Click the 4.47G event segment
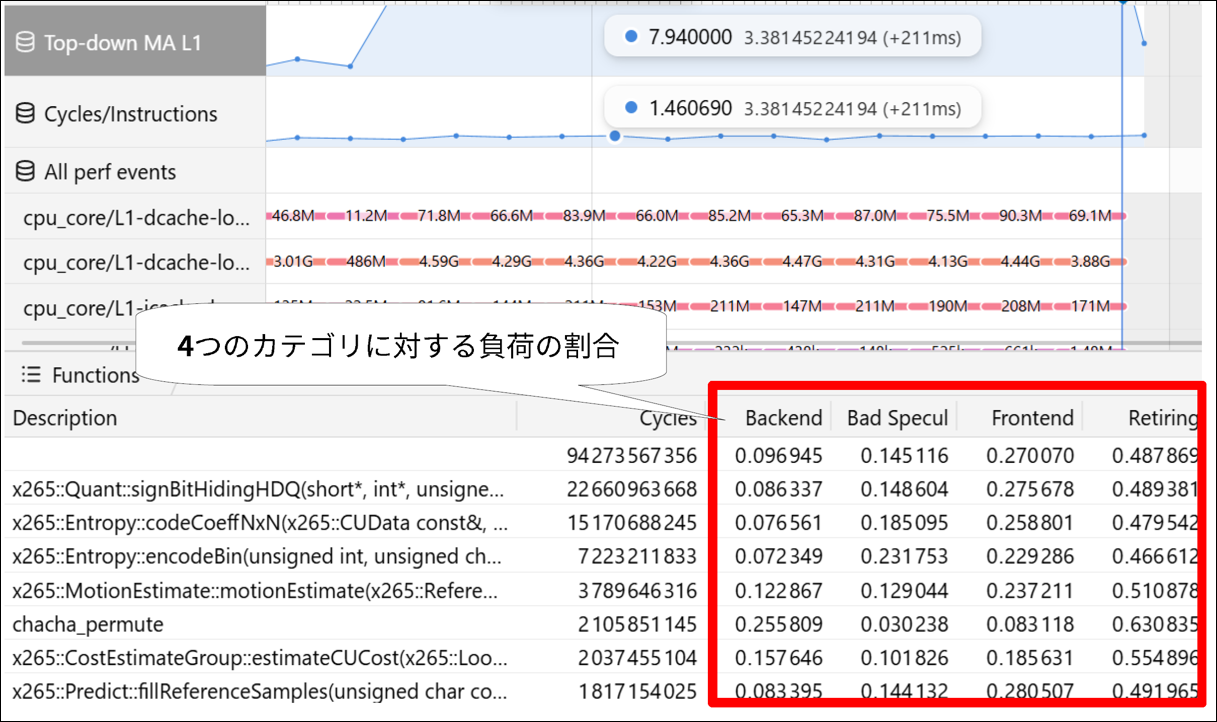 [x=803, y=261]
